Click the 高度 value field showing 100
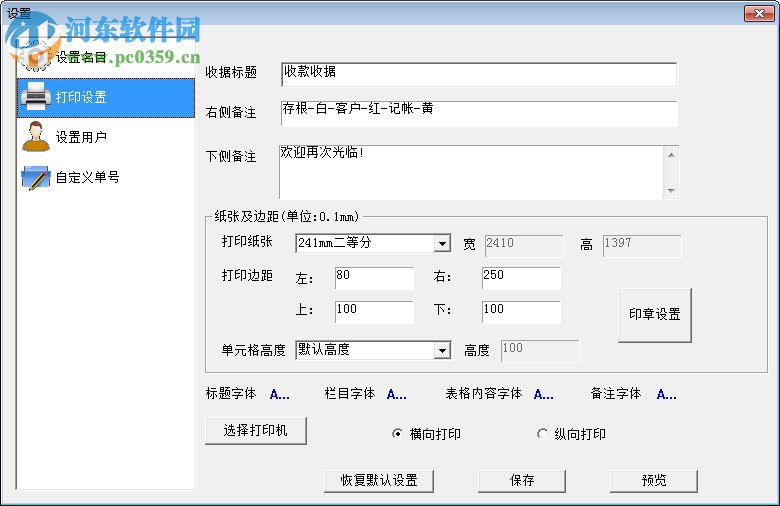Image resolution: width=780 pixels, height=506 pixels. [x=540, y=351]
